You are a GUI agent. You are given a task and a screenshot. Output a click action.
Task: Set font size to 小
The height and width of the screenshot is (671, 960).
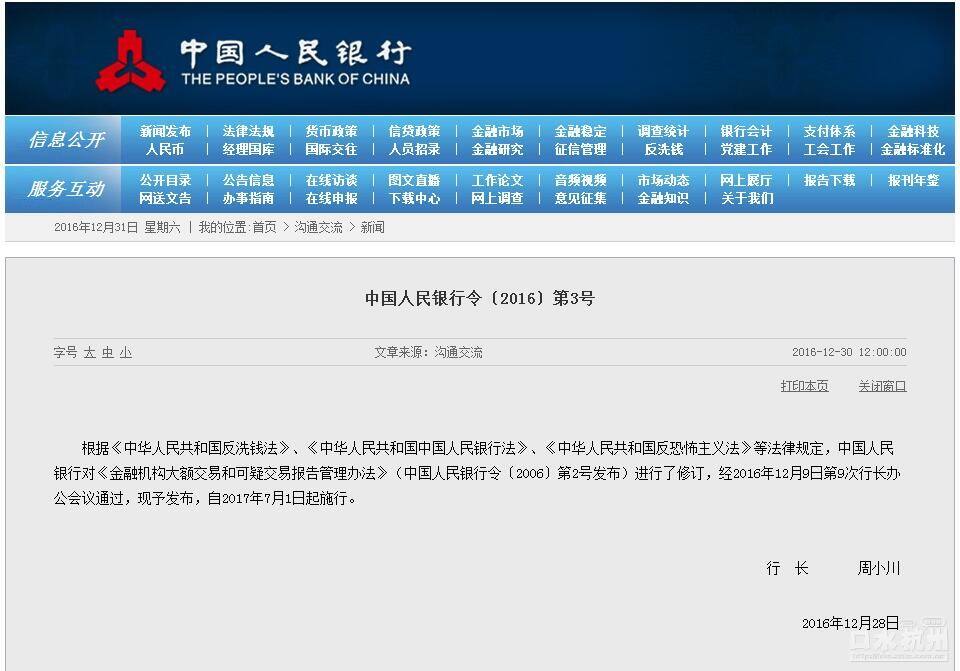point(126,353)
